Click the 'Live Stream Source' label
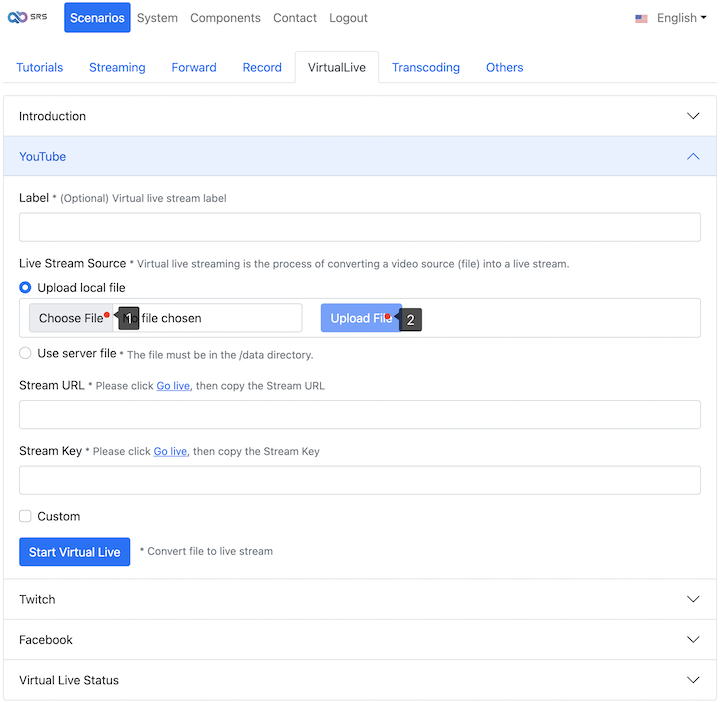This screenshot has height=702, width=720. click(73, 264)
